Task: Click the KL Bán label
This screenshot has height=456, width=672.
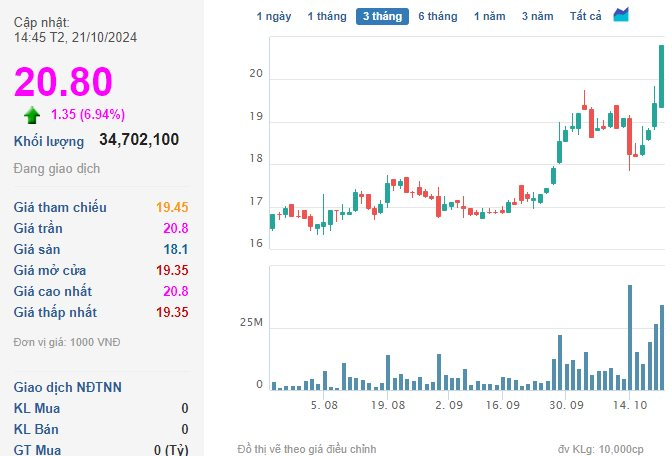Action: tap(36, 429)
